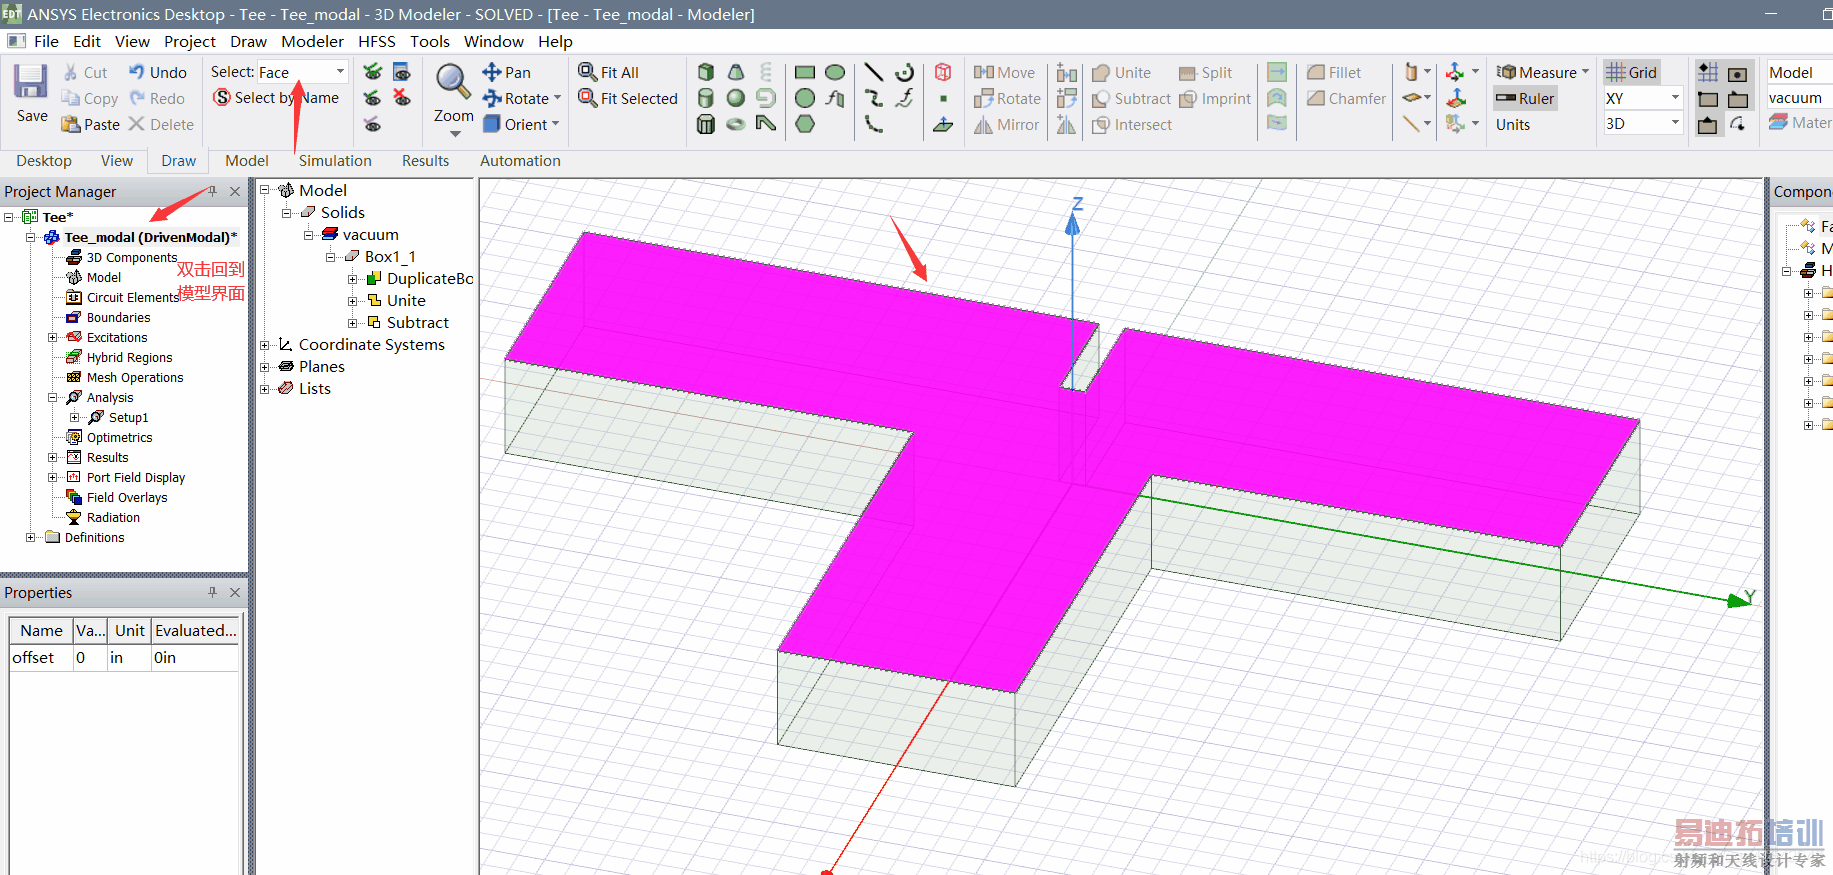Open the view Rotate dropdown arrow
The height and width of the screenshot is (875, 1833).
pos(557,98)
